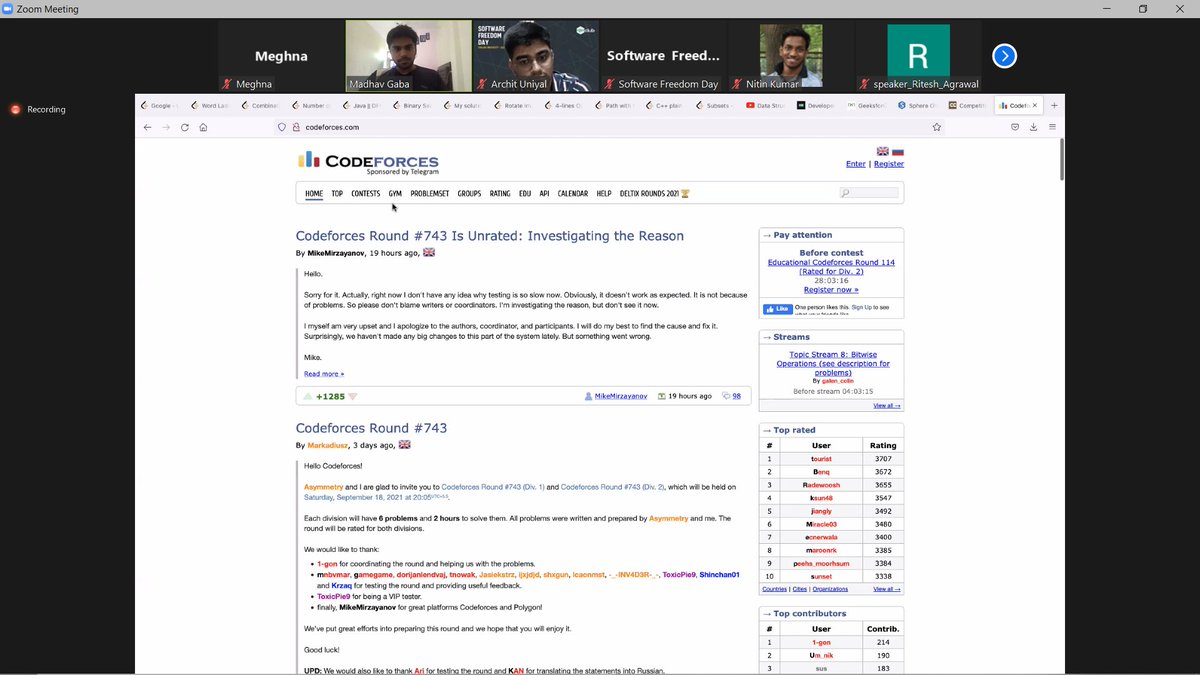Select Archit Uniyal video thumbnail
Image resolution: width=1200 pixels, height=675 pixels.
(536, 56)
